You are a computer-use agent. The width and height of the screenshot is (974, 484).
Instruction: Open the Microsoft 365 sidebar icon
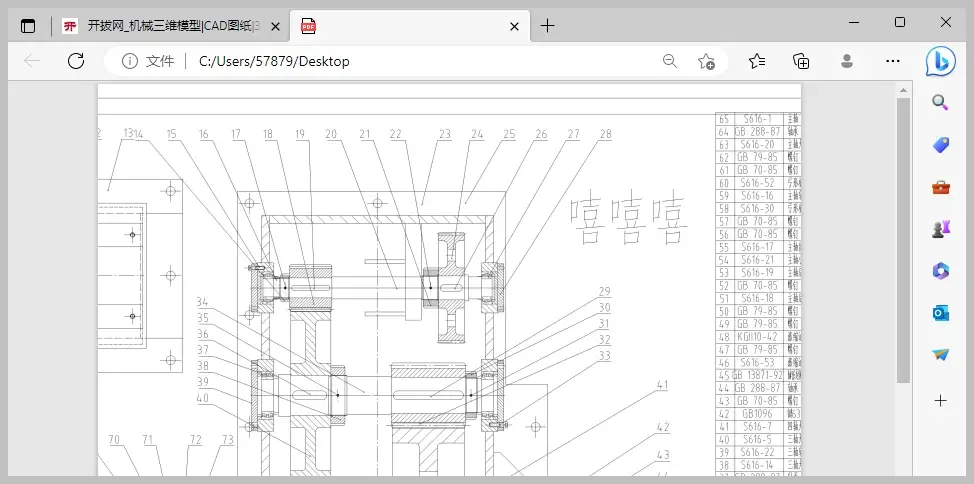click(x=940, y=272)
